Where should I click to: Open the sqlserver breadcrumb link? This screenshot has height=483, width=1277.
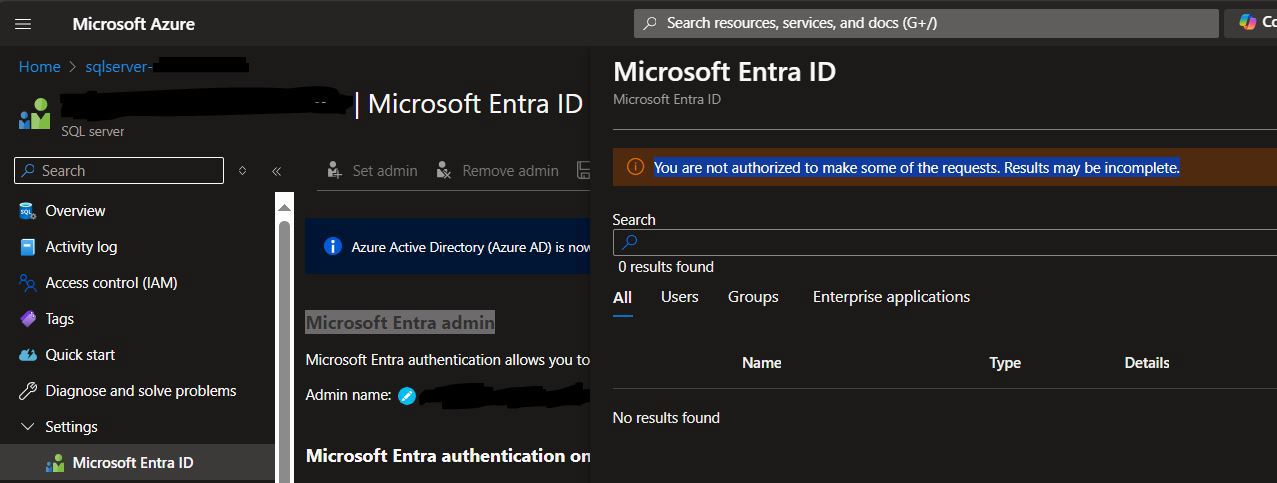pyautogui.click(x=165, y=66)
